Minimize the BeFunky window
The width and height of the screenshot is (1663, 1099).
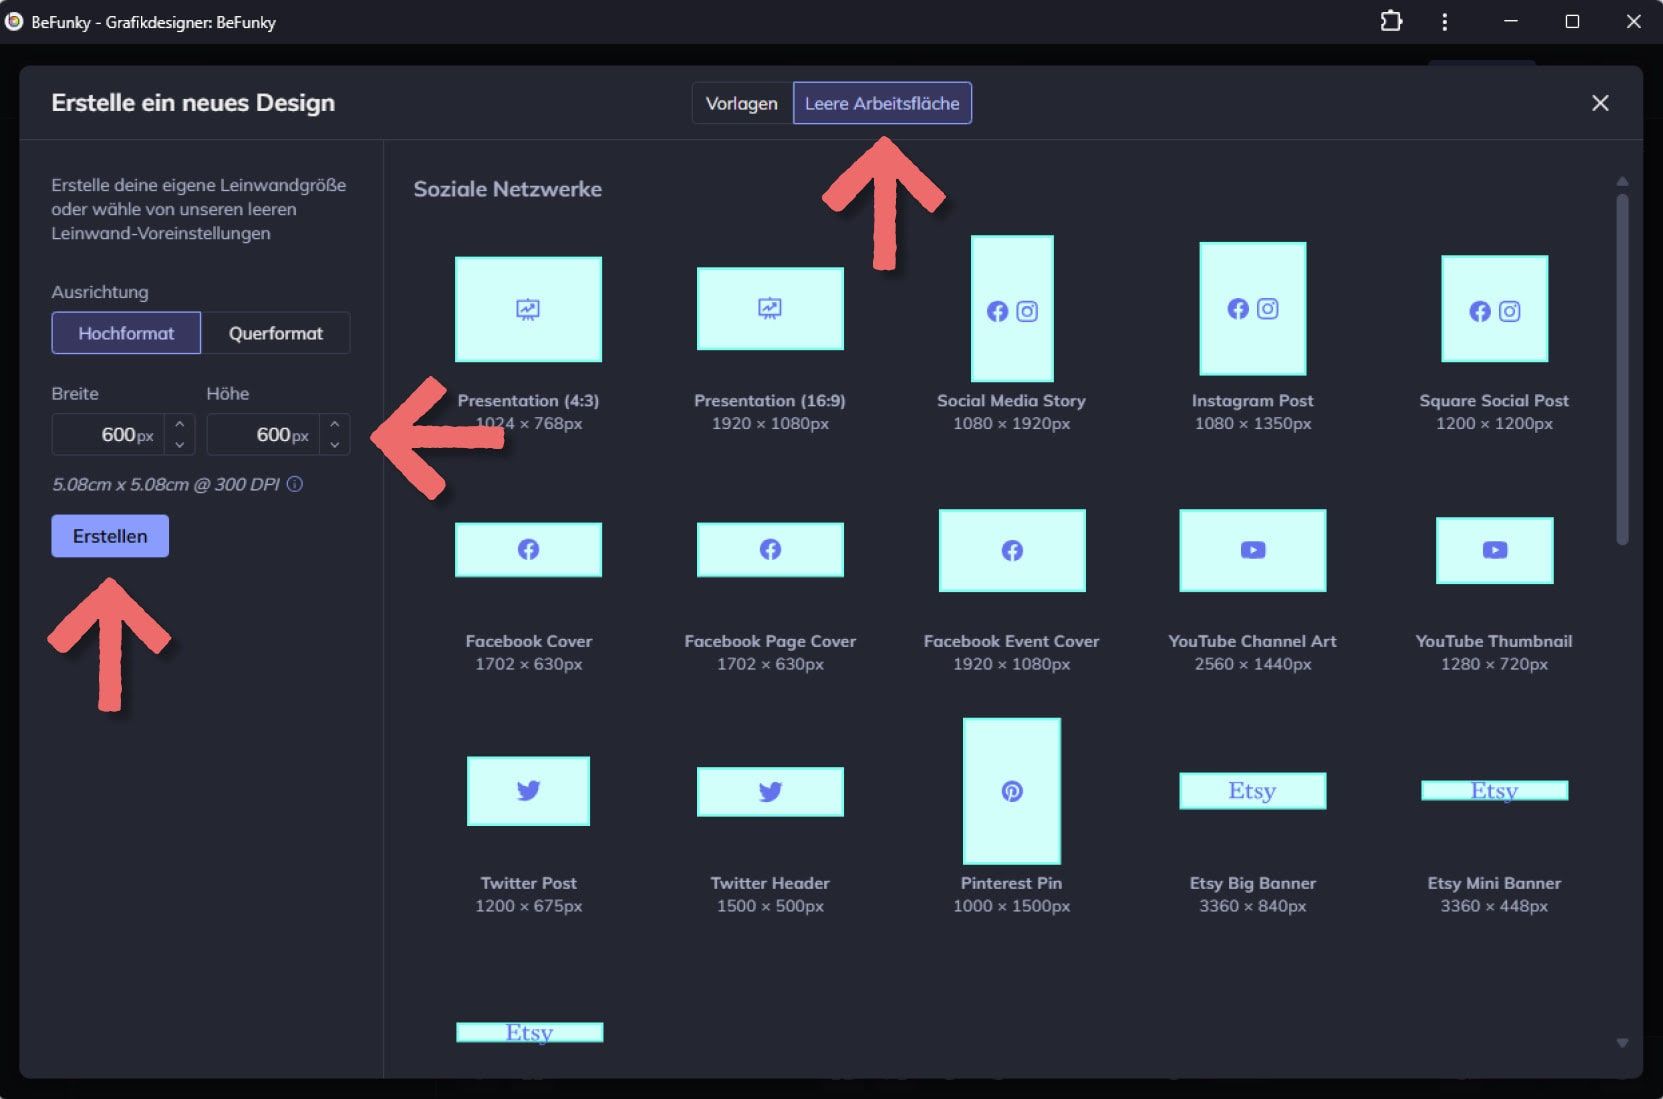(x=1511, y=21)
